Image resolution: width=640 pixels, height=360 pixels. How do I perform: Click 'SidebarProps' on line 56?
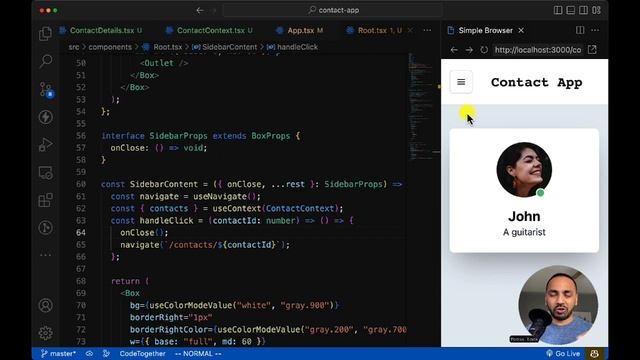pyautogui.click(x=178, y=136)
